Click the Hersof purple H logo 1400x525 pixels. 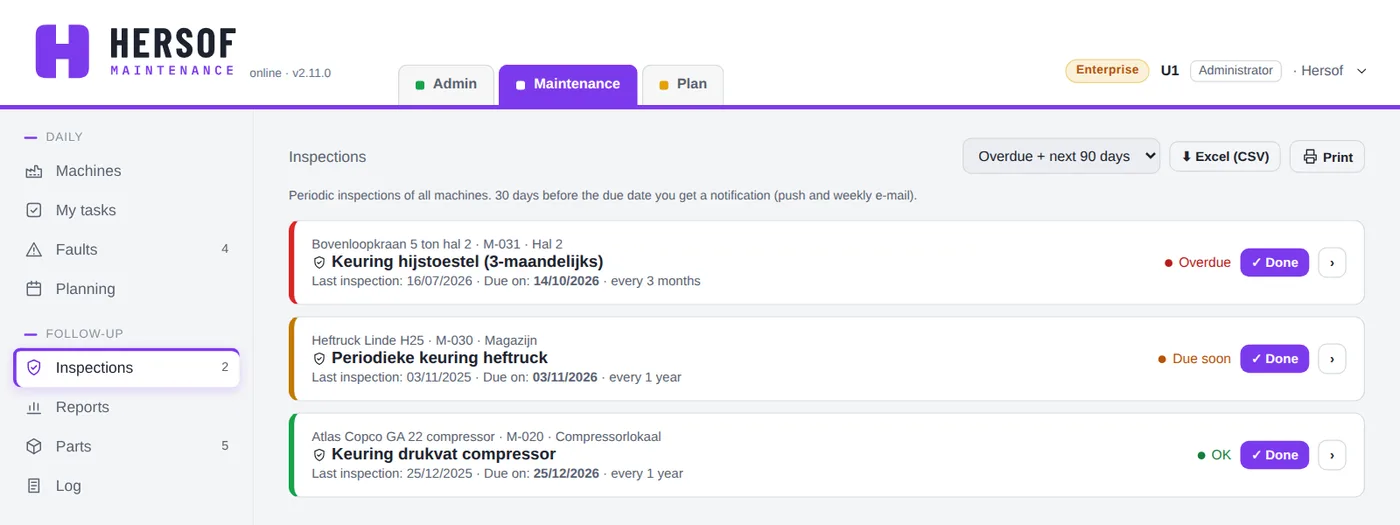point(62,51)
